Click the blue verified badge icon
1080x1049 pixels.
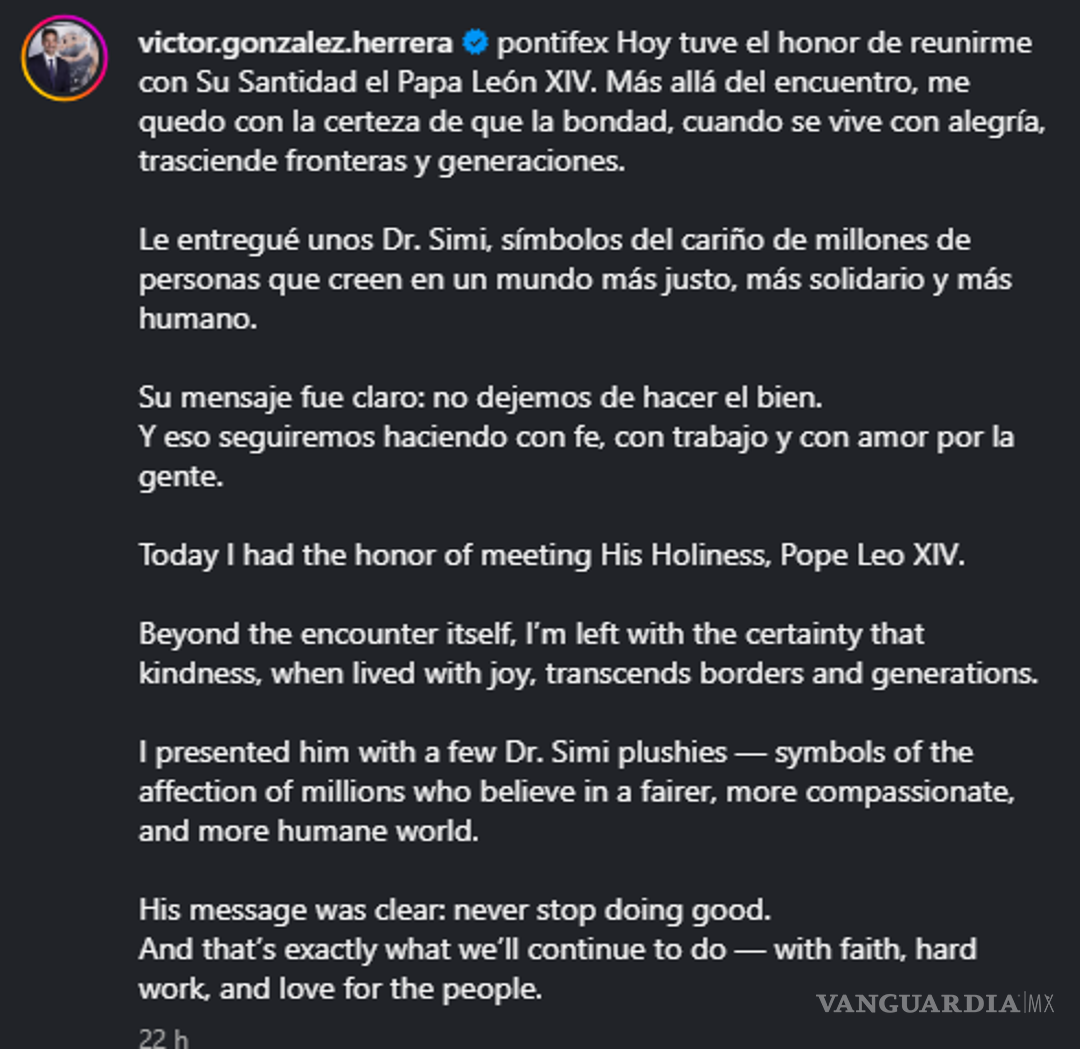[x=476, y=44]
